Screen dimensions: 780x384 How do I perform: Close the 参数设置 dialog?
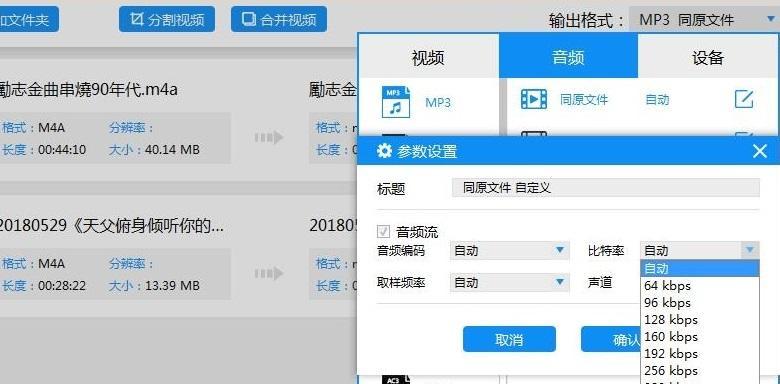click(760, 151)
